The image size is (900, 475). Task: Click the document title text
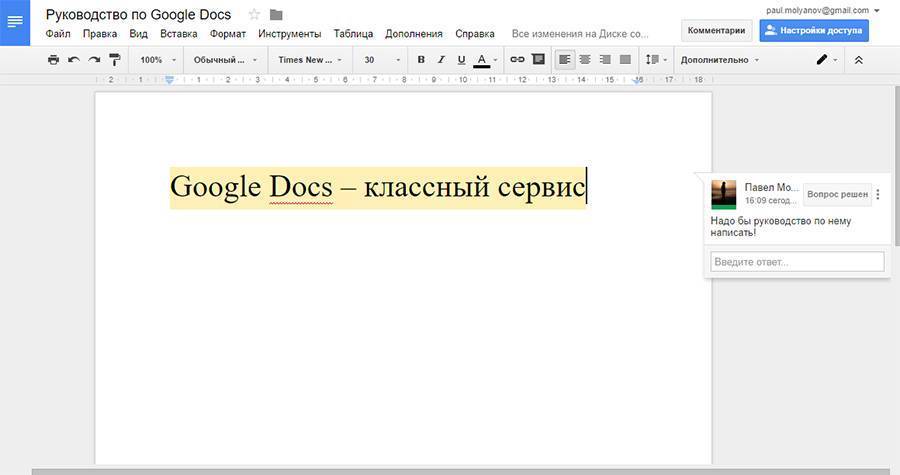click(138, 14)
